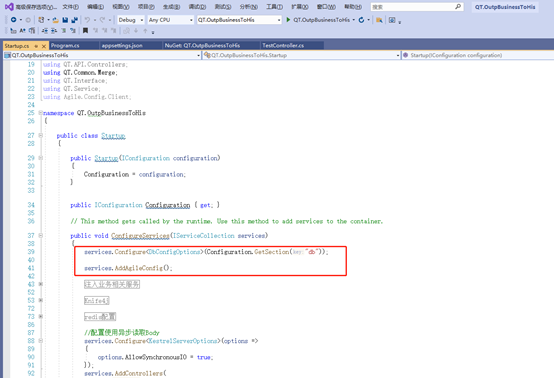Image resolution: width=554 pixels, height=378 pixels.
Task: Click the QT.OutpBusinessToHis solution name label
Action: pyautogui.click(x=505, y=7)
